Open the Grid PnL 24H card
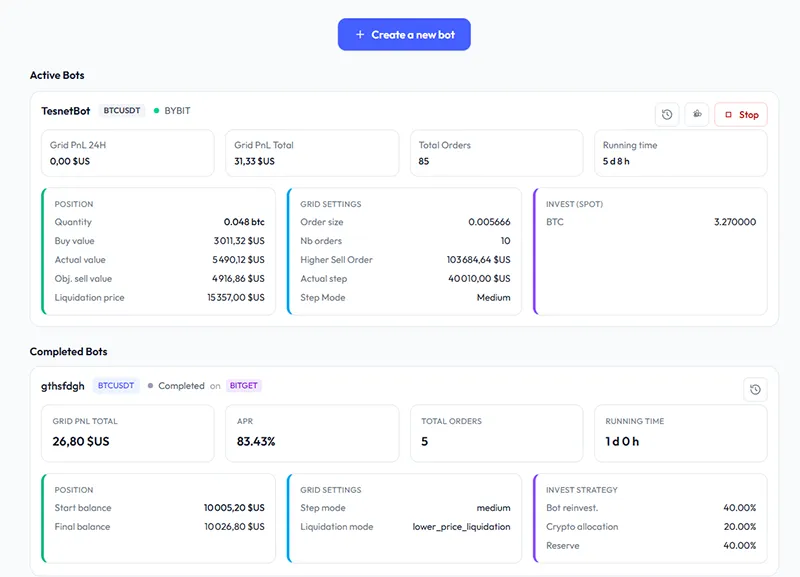Viewport: 800px width, 577px height. [128, 153]
